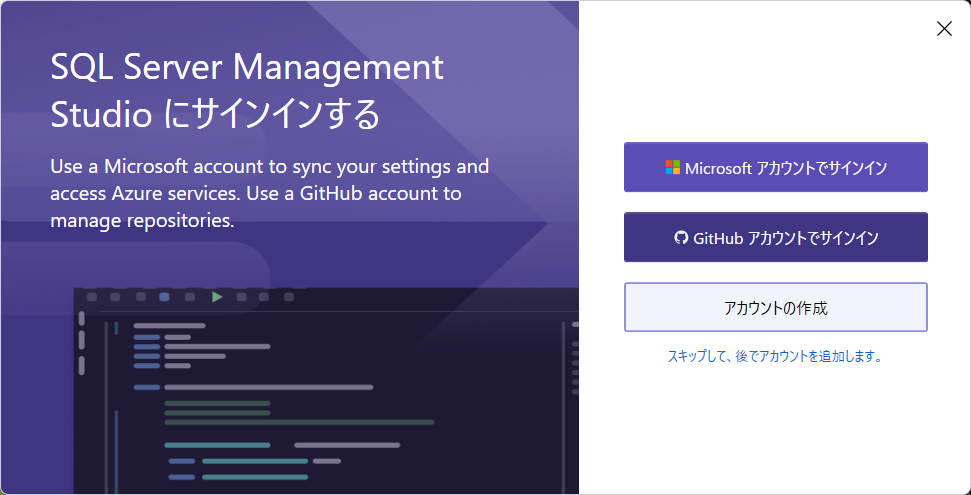Click the description text about syncing settings

[269, 166]
